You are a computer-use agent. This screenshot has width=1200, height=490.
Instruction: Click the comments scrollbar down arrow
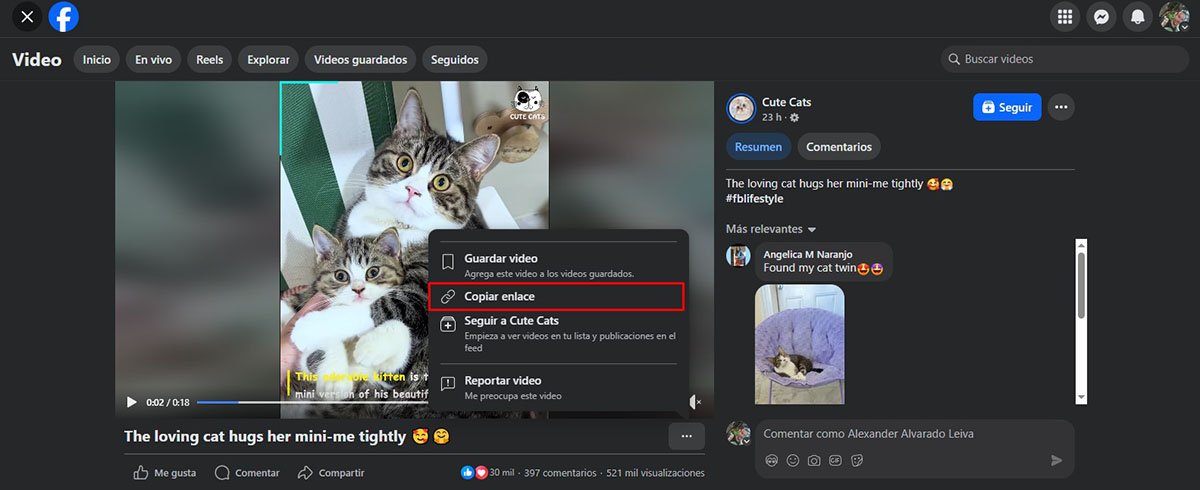click(1081, 398)
